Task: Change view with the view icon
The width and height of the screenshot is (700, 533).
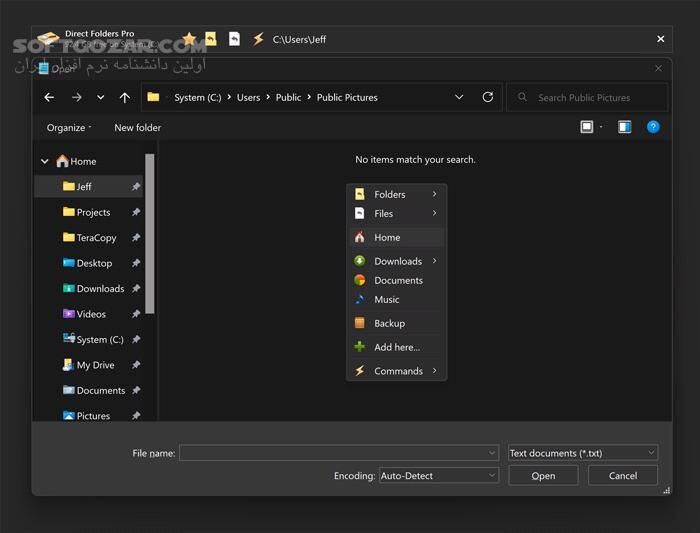Action: coord(587,127)
